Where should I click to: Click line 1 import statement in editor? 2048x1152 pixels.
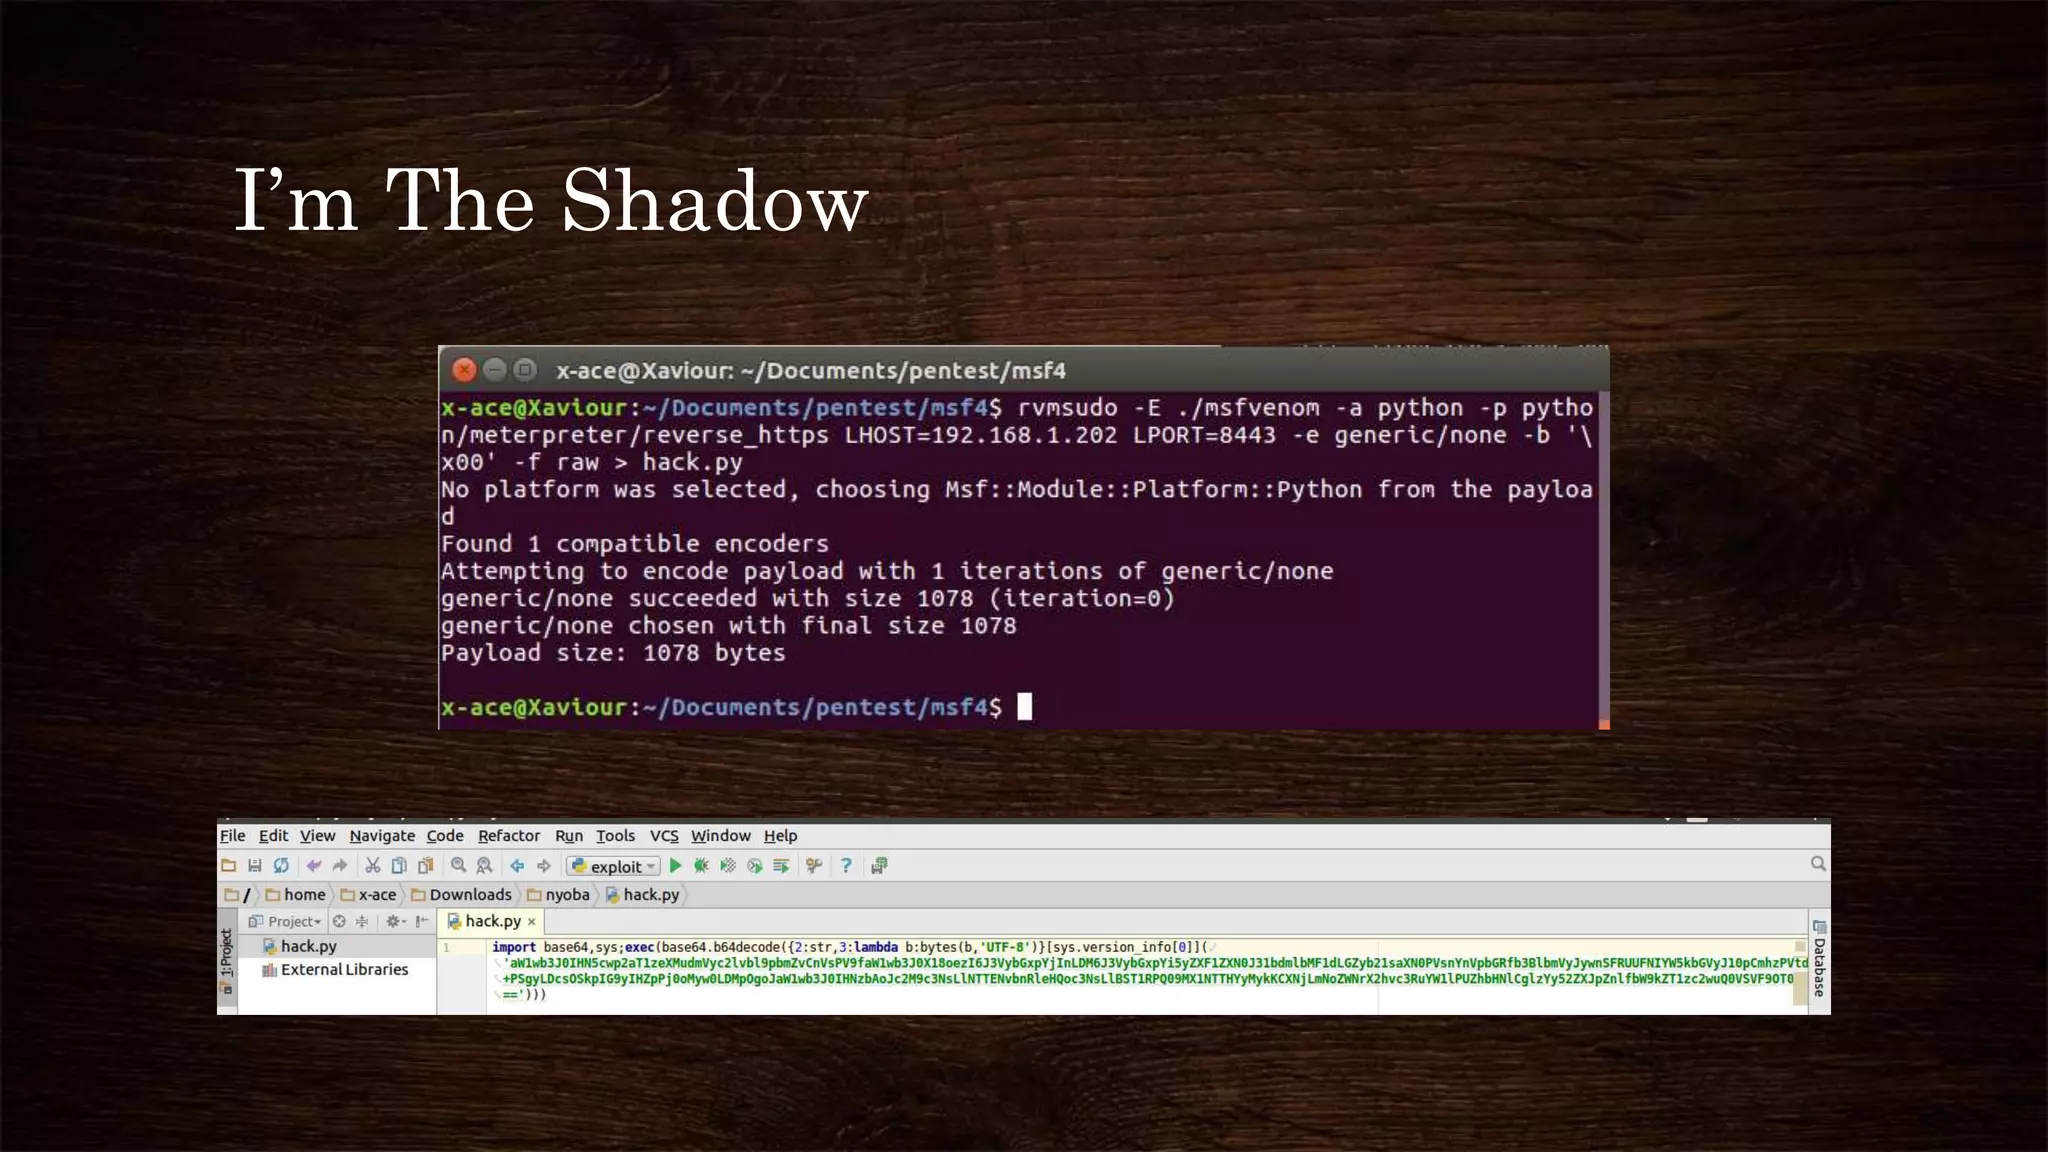tap(850, 947)
